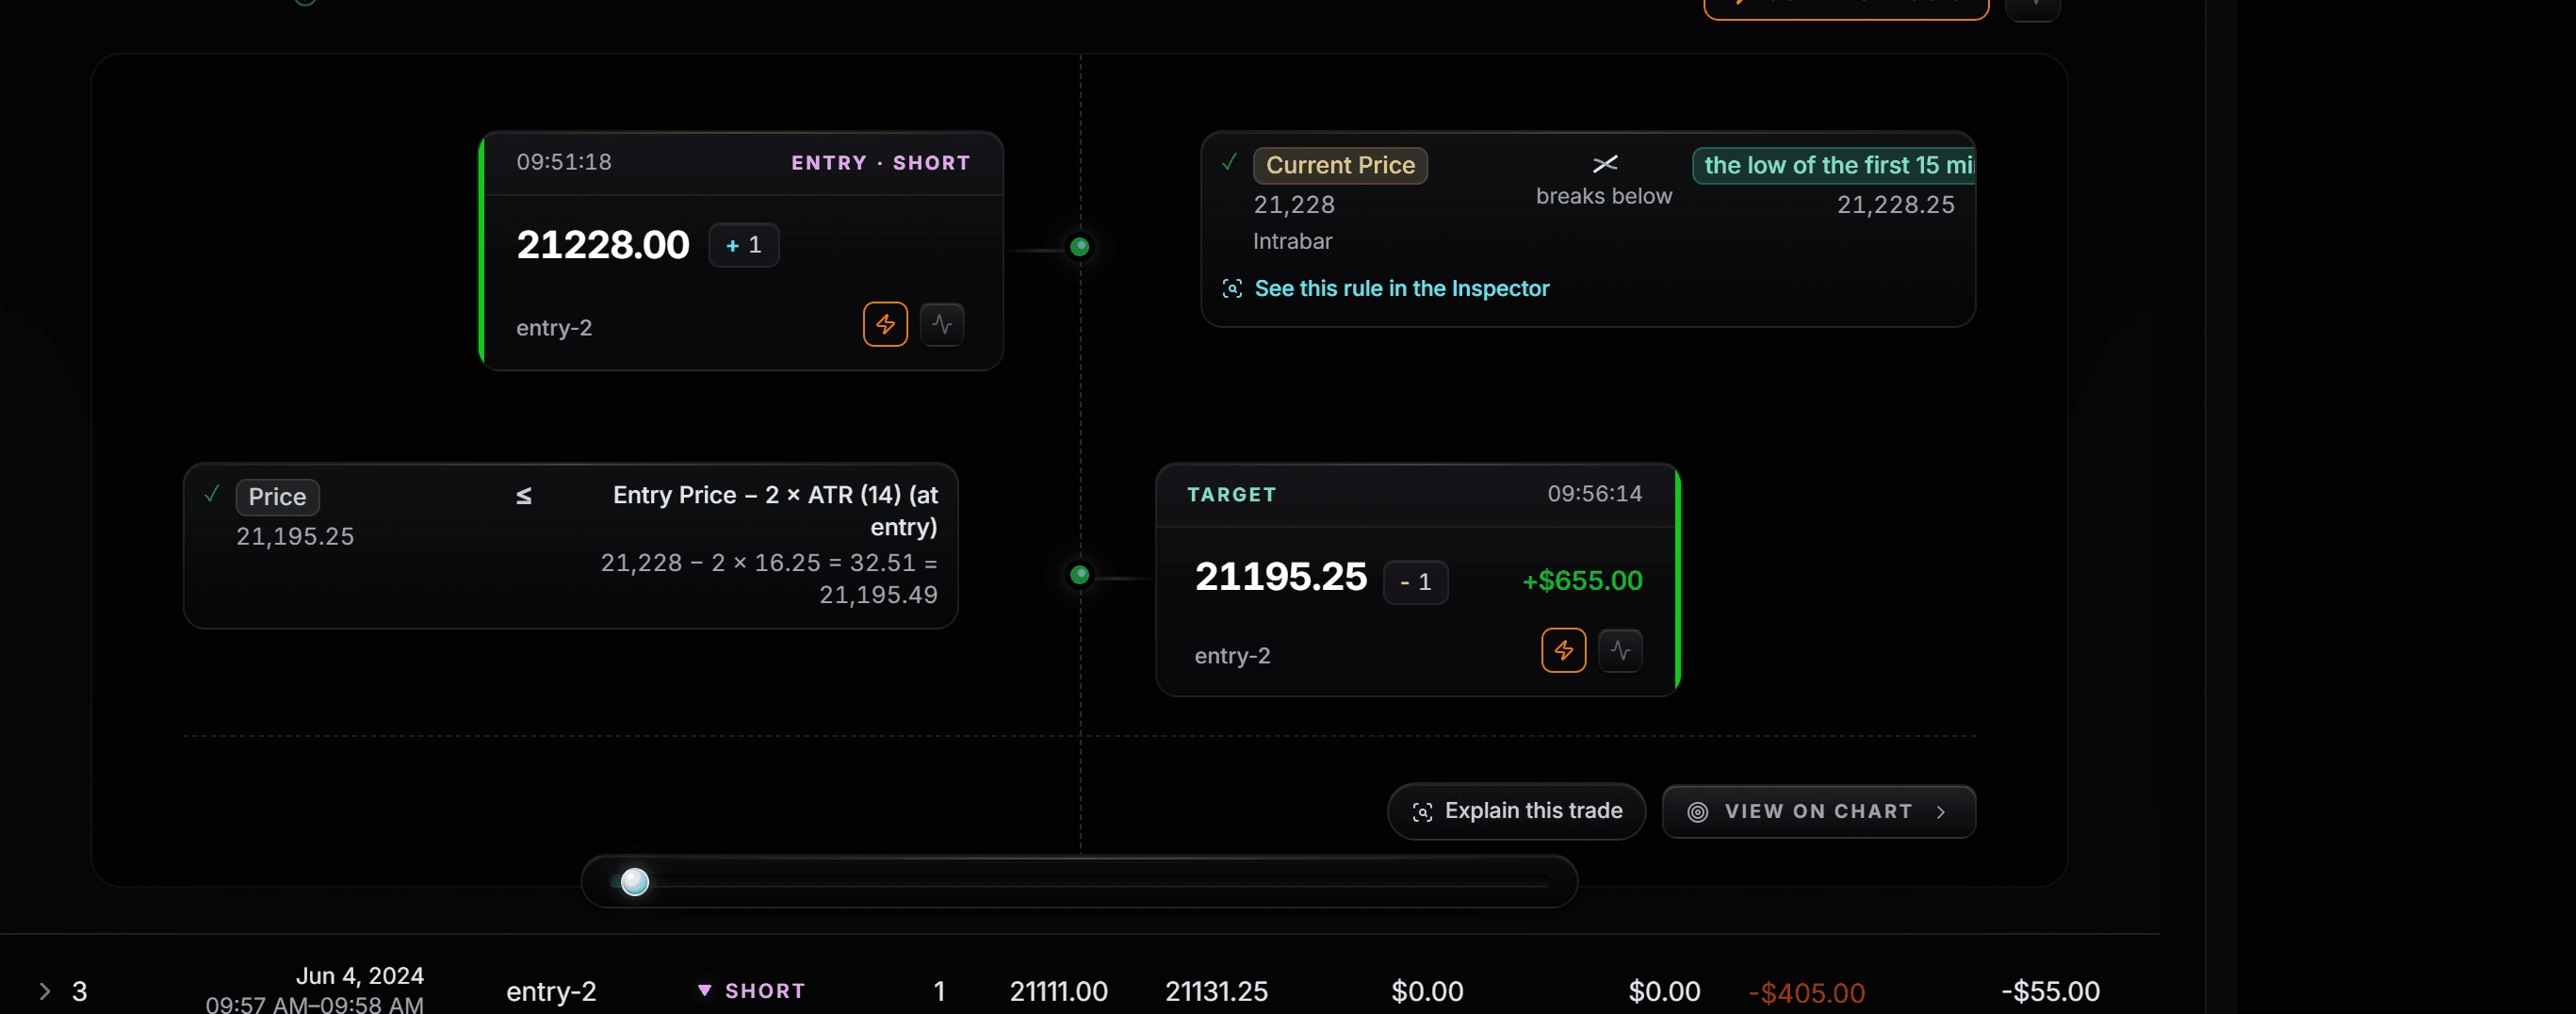Viewport: 2576px width, 1014px height.
Task: Click the target timeline node dot
Action: pos(1080,575)
